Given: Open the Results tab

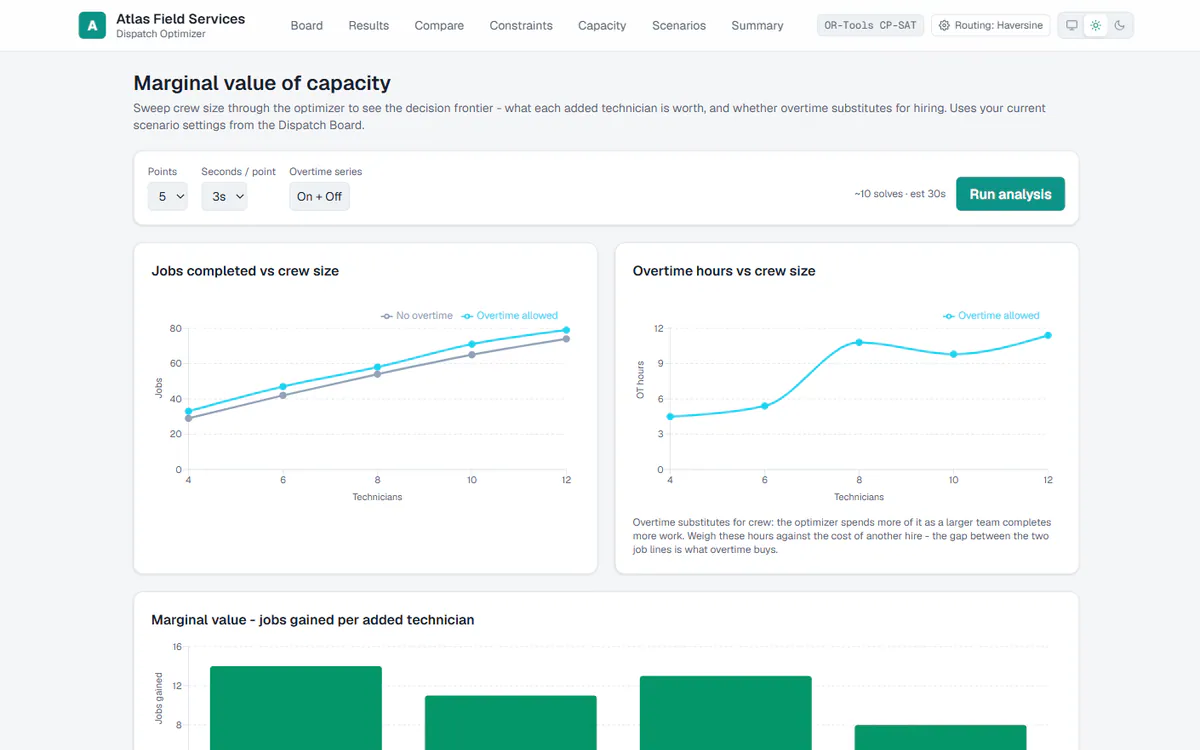Looking at the screenshot, I should pyautogui.click(x=369, y=25).
